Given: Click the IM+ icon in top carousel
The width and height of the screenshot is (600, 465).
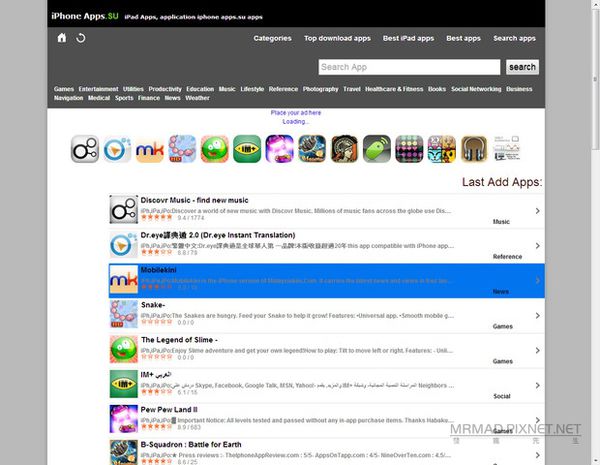Looking at the screenshot, I should 247,149.
